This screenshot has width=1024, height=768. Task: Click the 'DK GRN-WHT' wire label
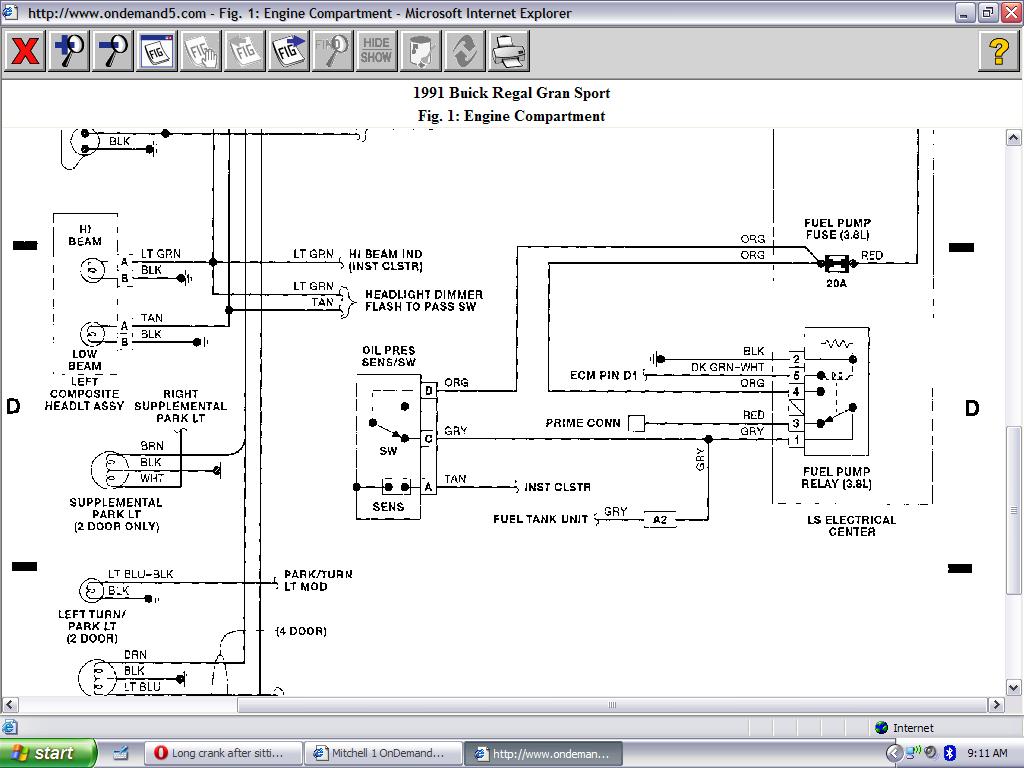[x=728, y=368]
